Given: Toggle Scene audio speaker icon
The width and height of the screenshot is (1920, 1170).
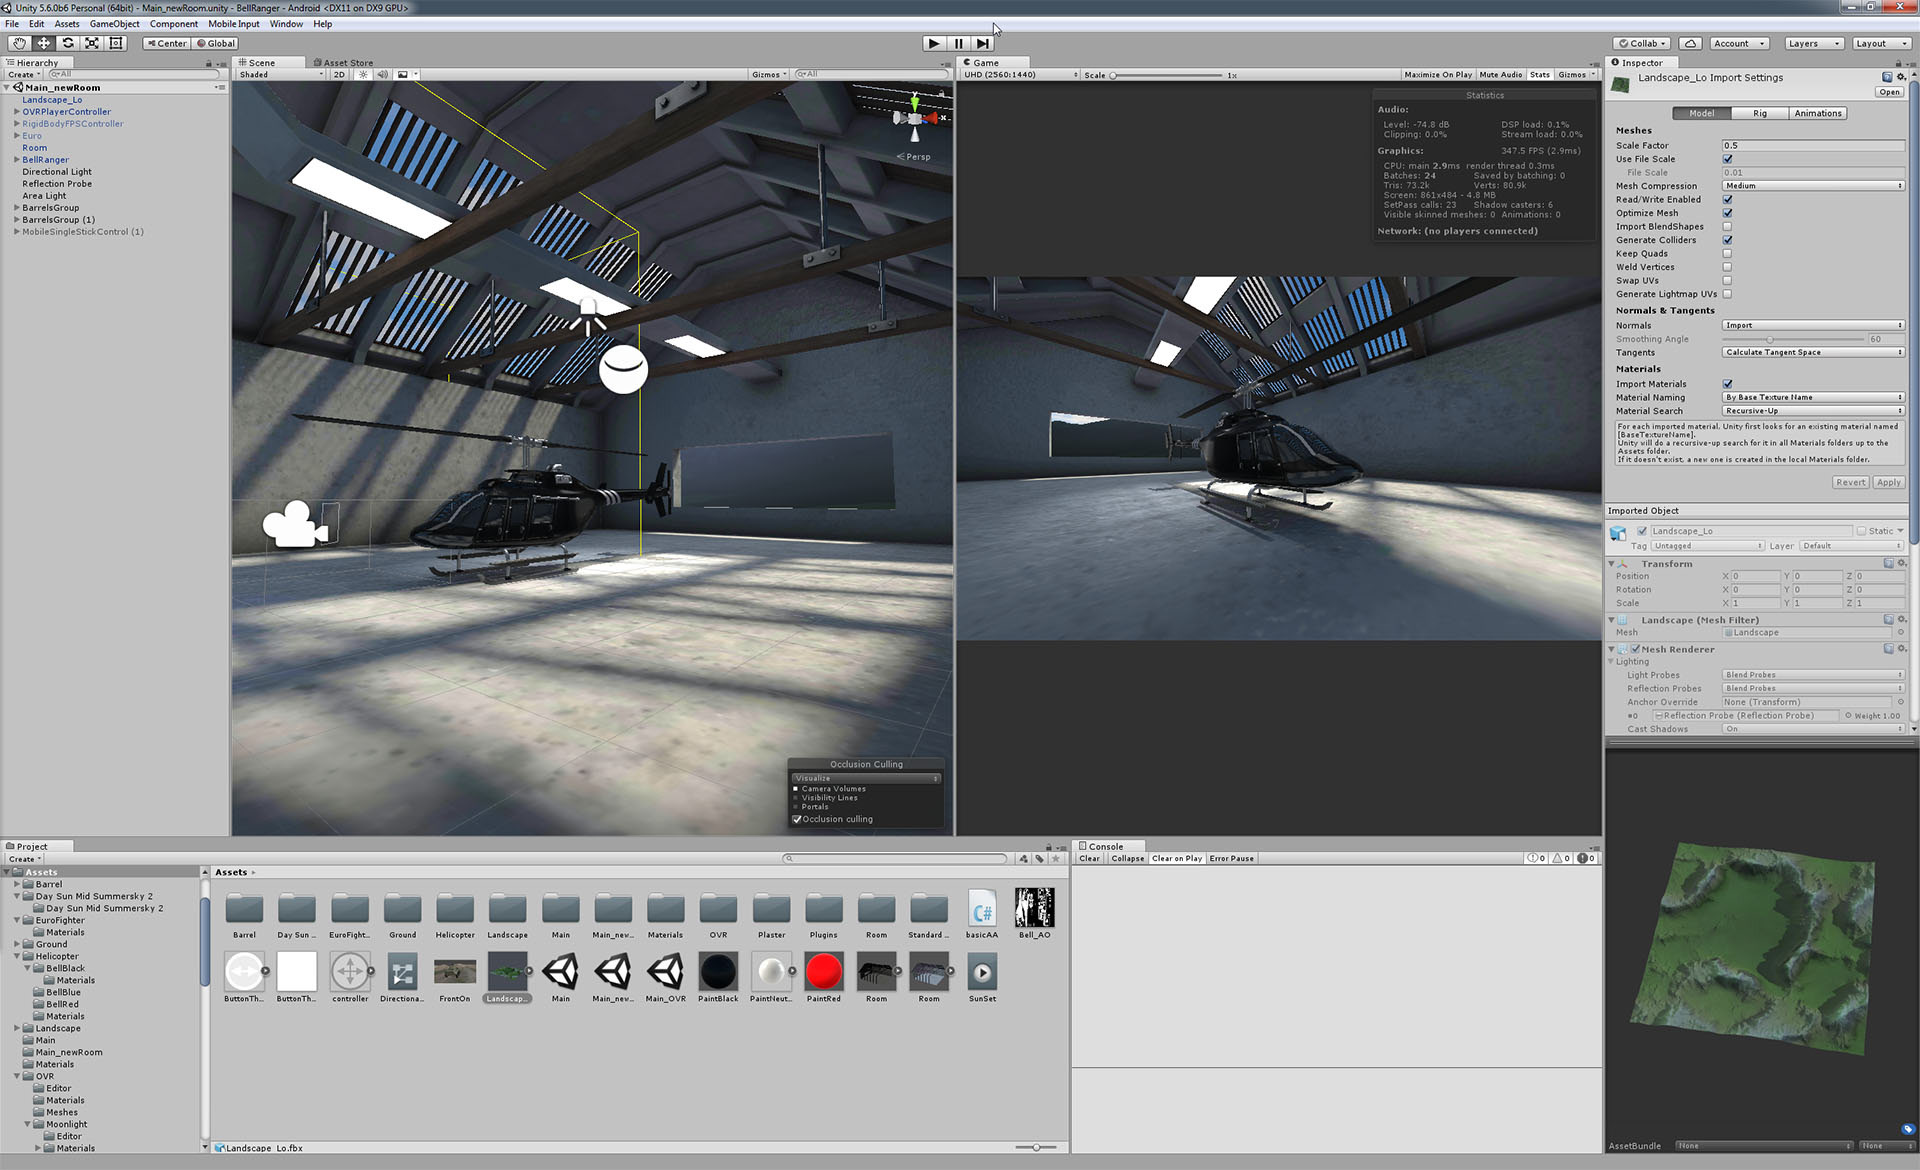Looking at the screenshot, I should pos(382,75).
